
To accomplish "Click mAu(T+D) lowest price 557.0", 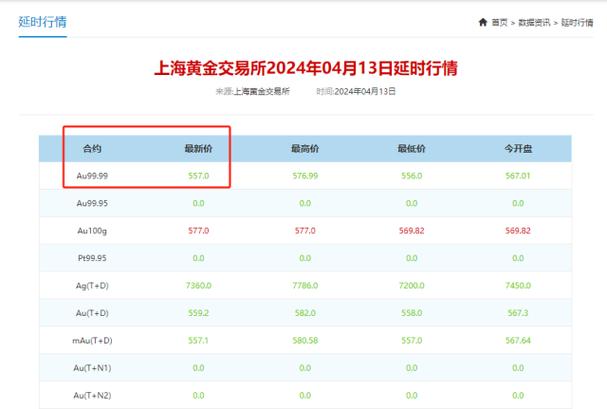I will [412, 341].
